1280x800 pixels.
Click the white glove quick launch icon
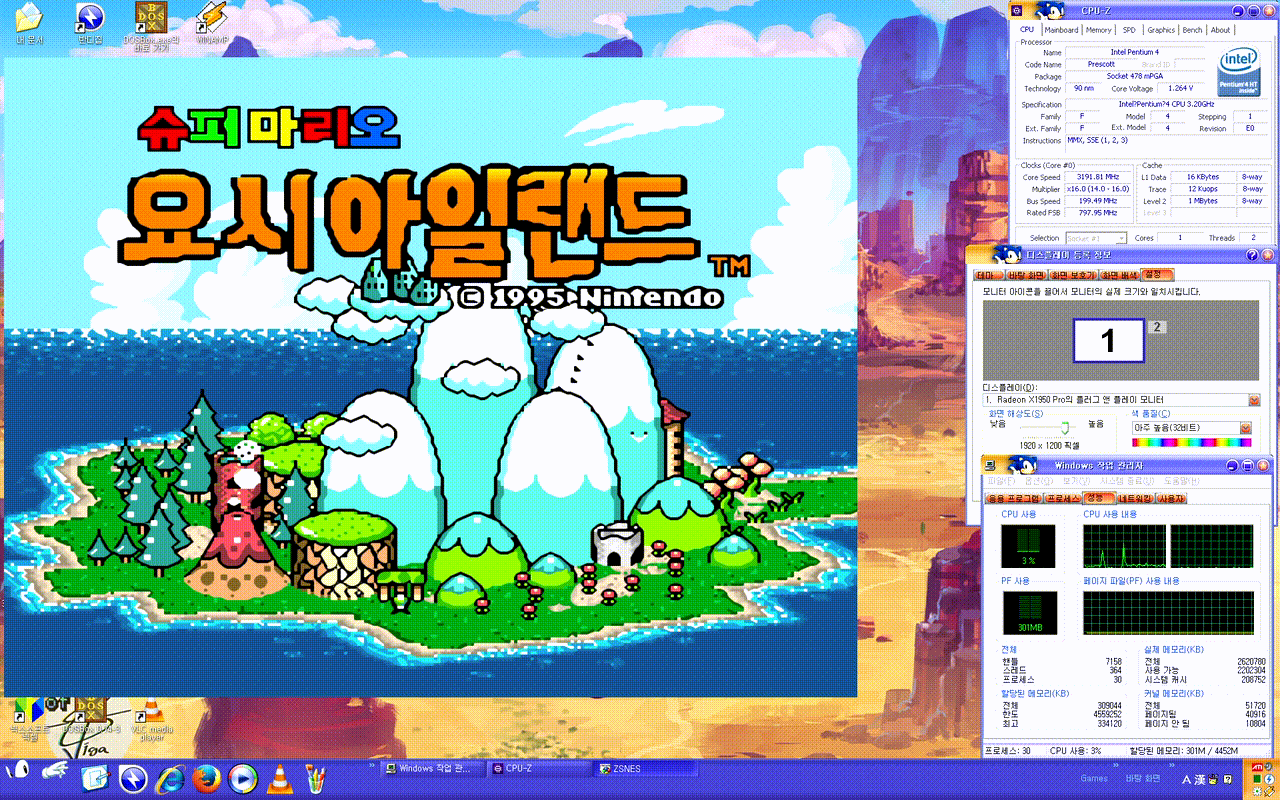pos(57,770)
